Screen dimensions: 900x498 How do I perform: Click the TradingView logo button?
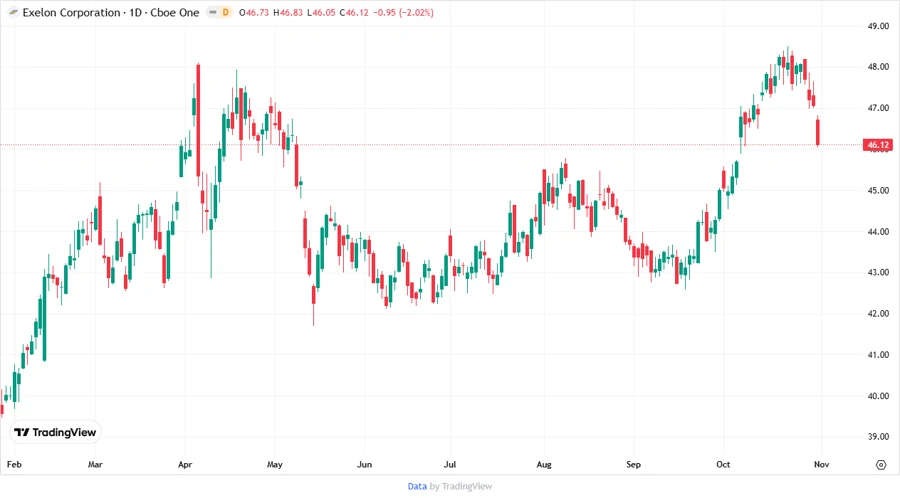pos(55,432)
